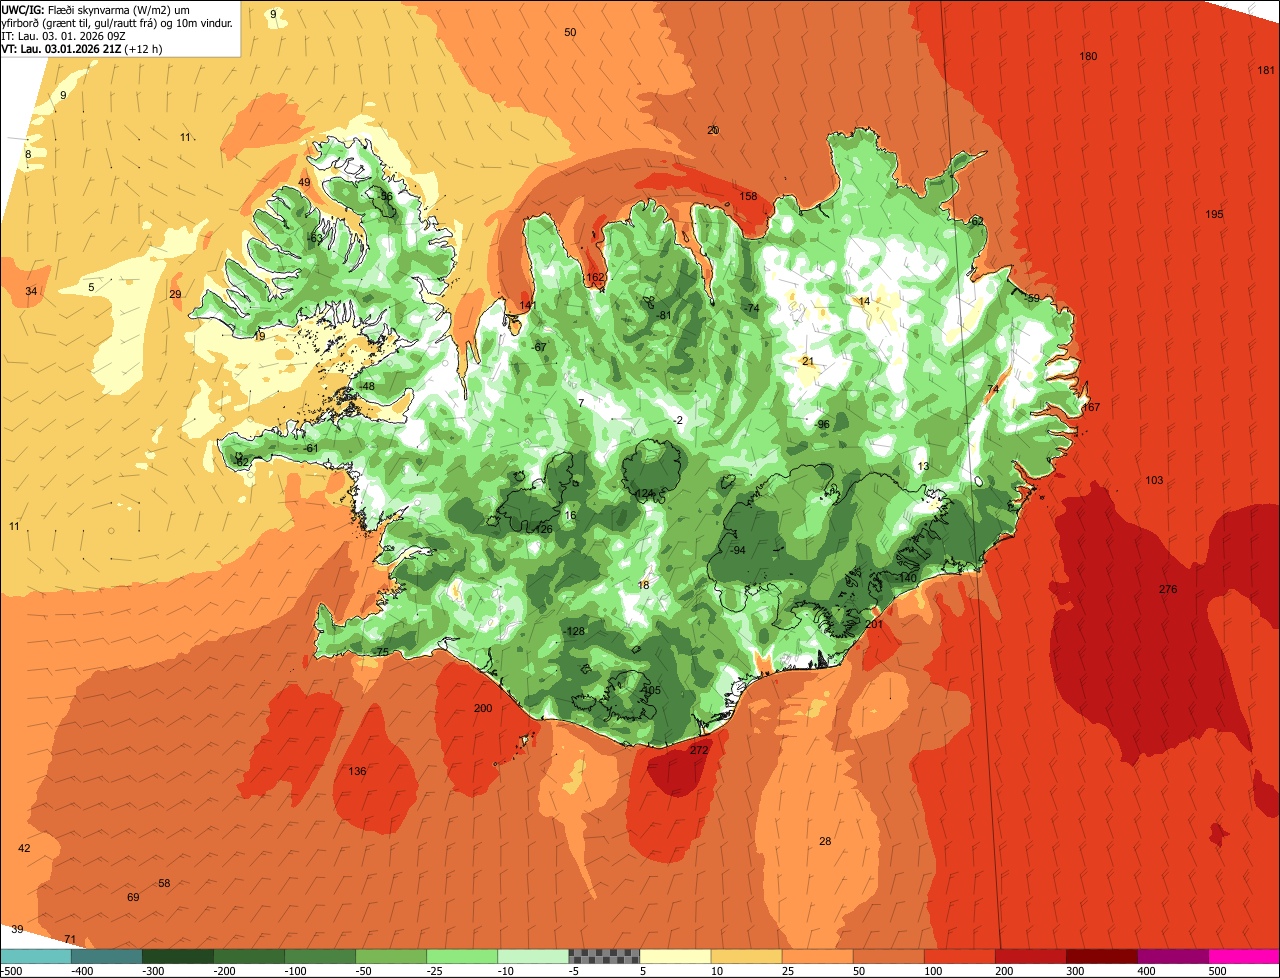
Task: Click the '-96' value in the eastern highlands
Action: 822,425
